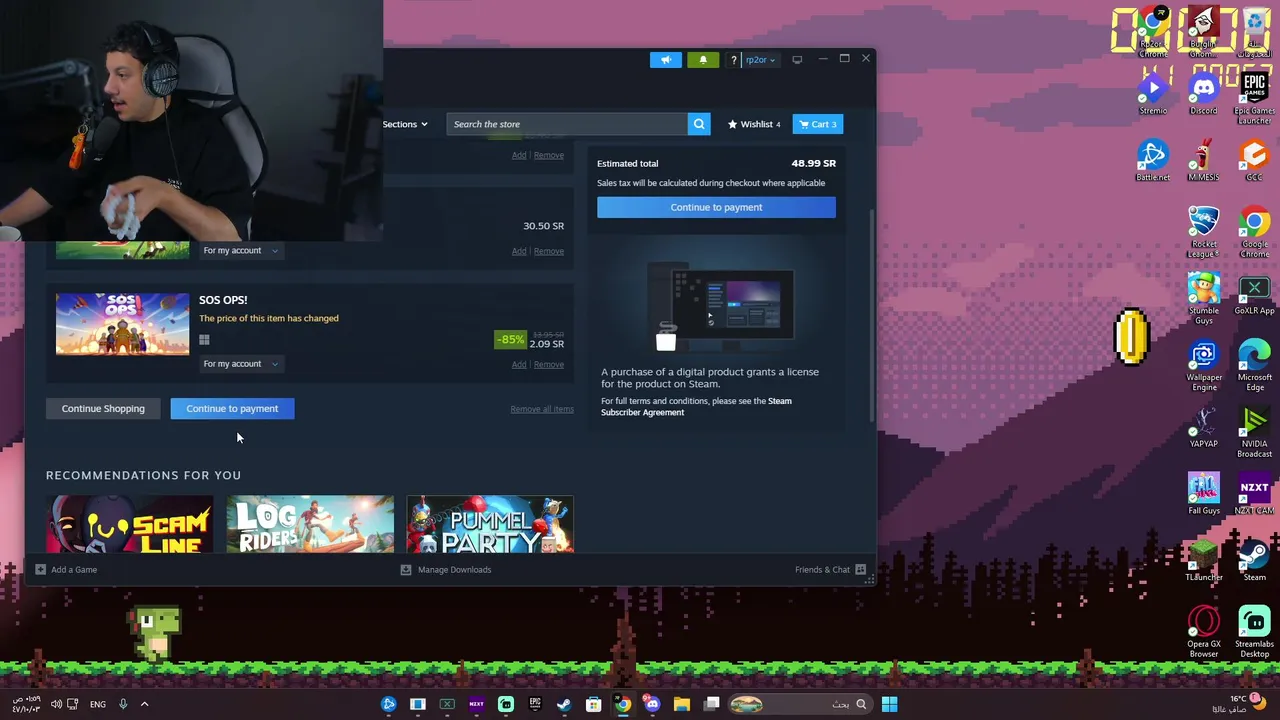Click the taskbar volume speaker icon
1280x720 pixels.
click(x=56, y=704)
